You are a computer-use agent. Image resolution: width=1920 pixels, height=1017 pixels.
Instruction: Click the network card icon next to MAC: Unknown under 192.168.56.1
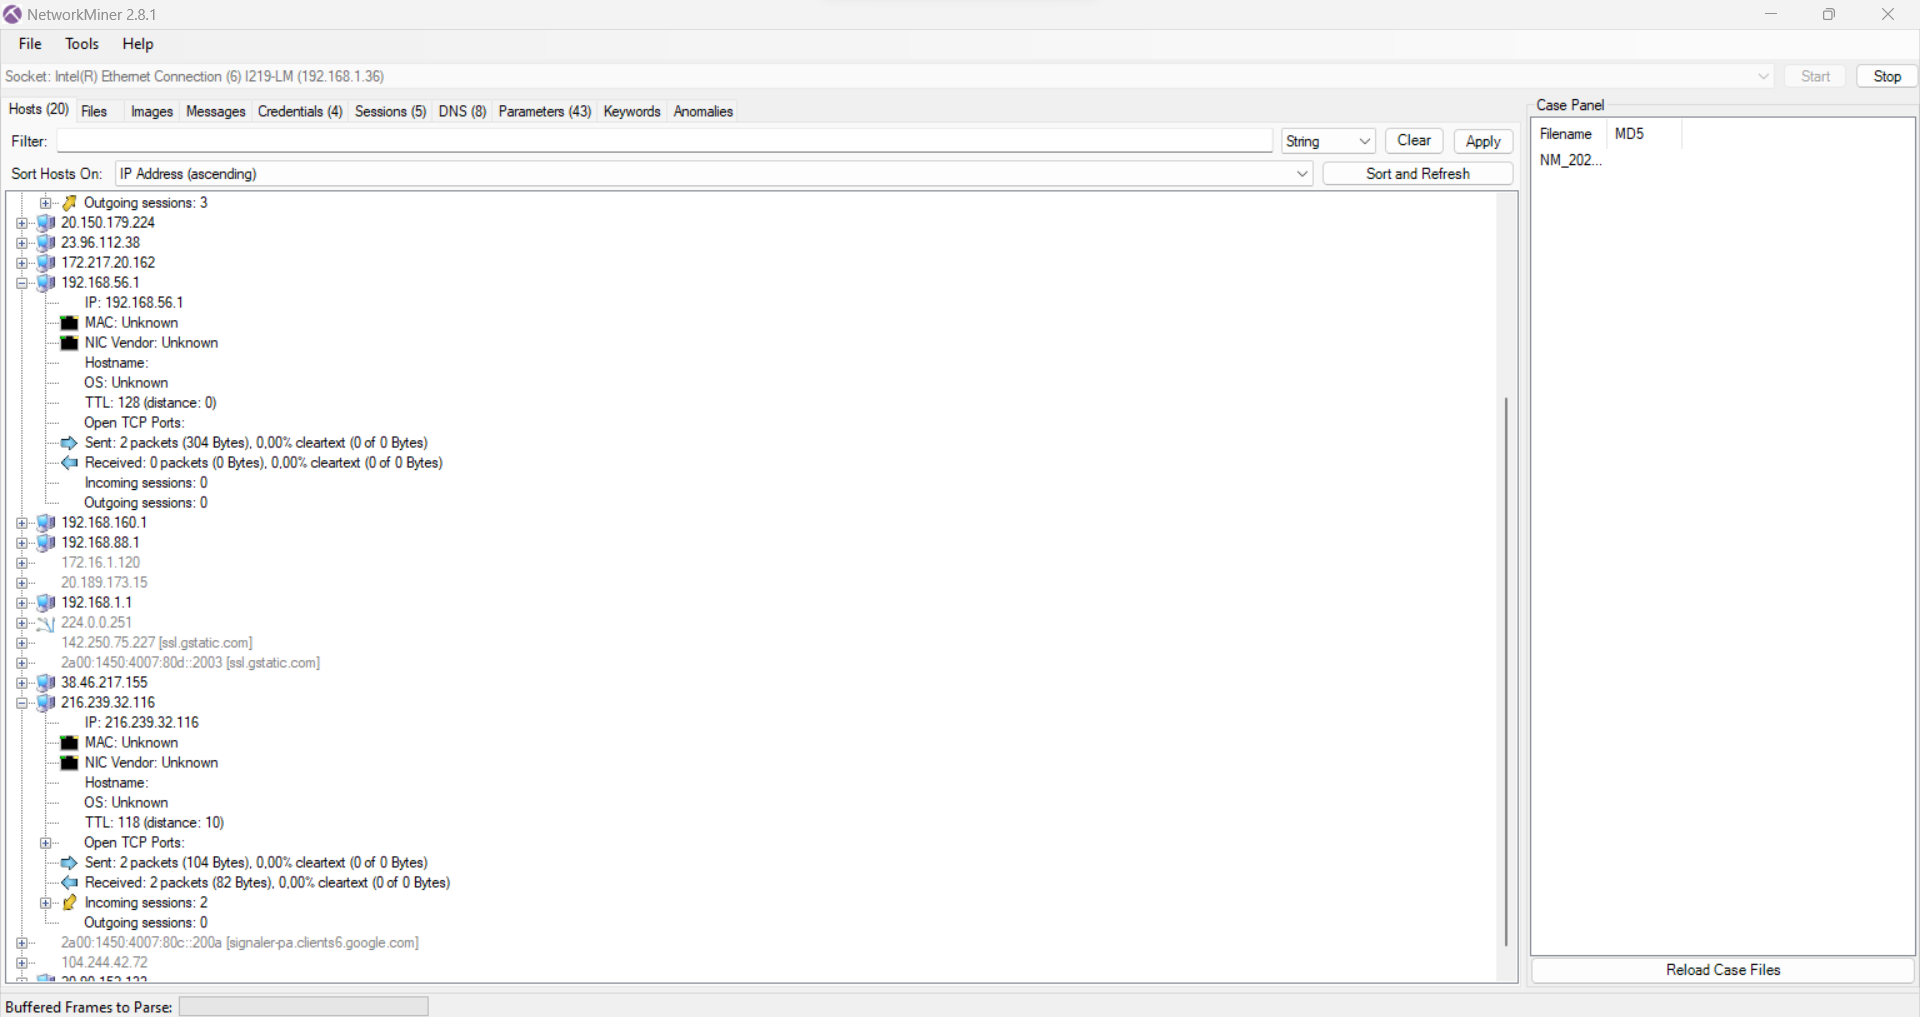(x=69, y=323)
